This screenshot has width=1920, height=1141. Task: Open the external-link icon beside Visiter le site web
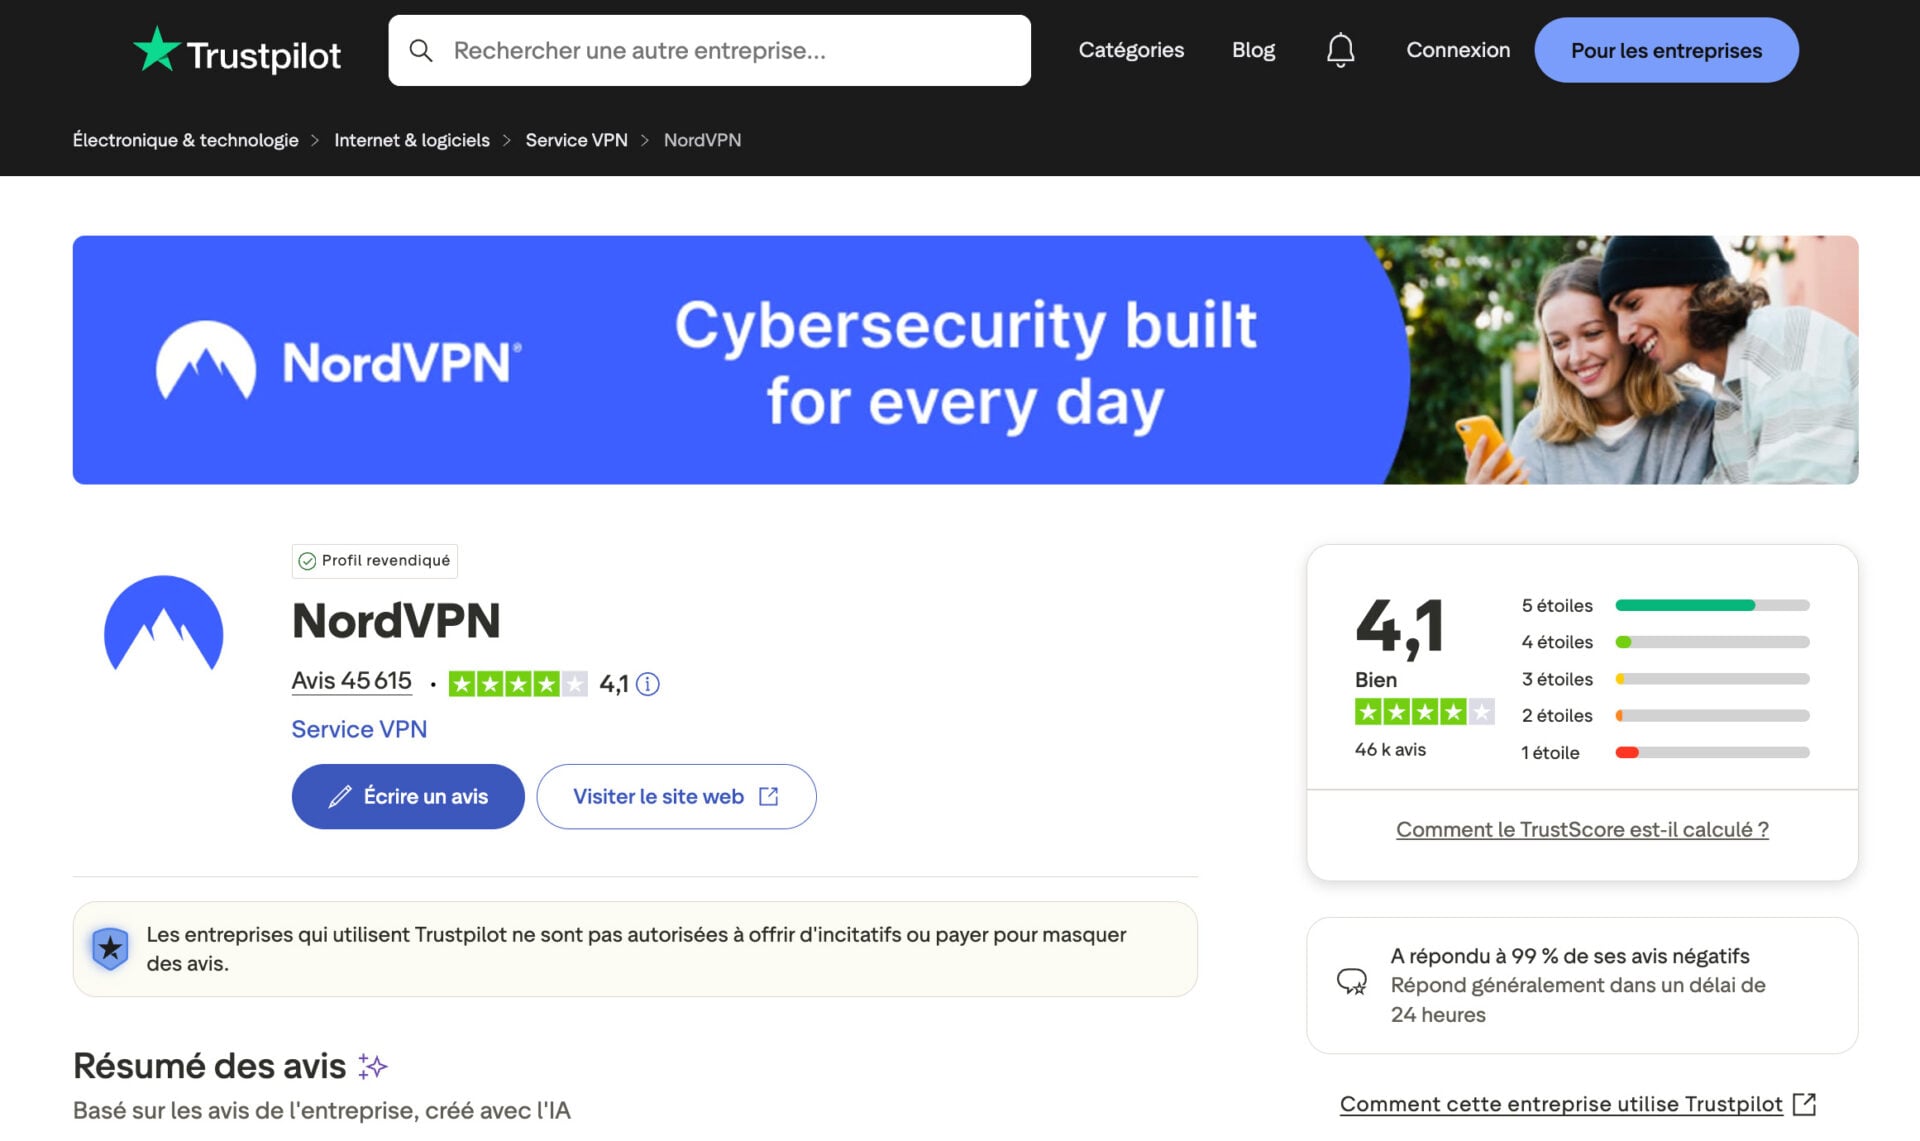(768, 795)
